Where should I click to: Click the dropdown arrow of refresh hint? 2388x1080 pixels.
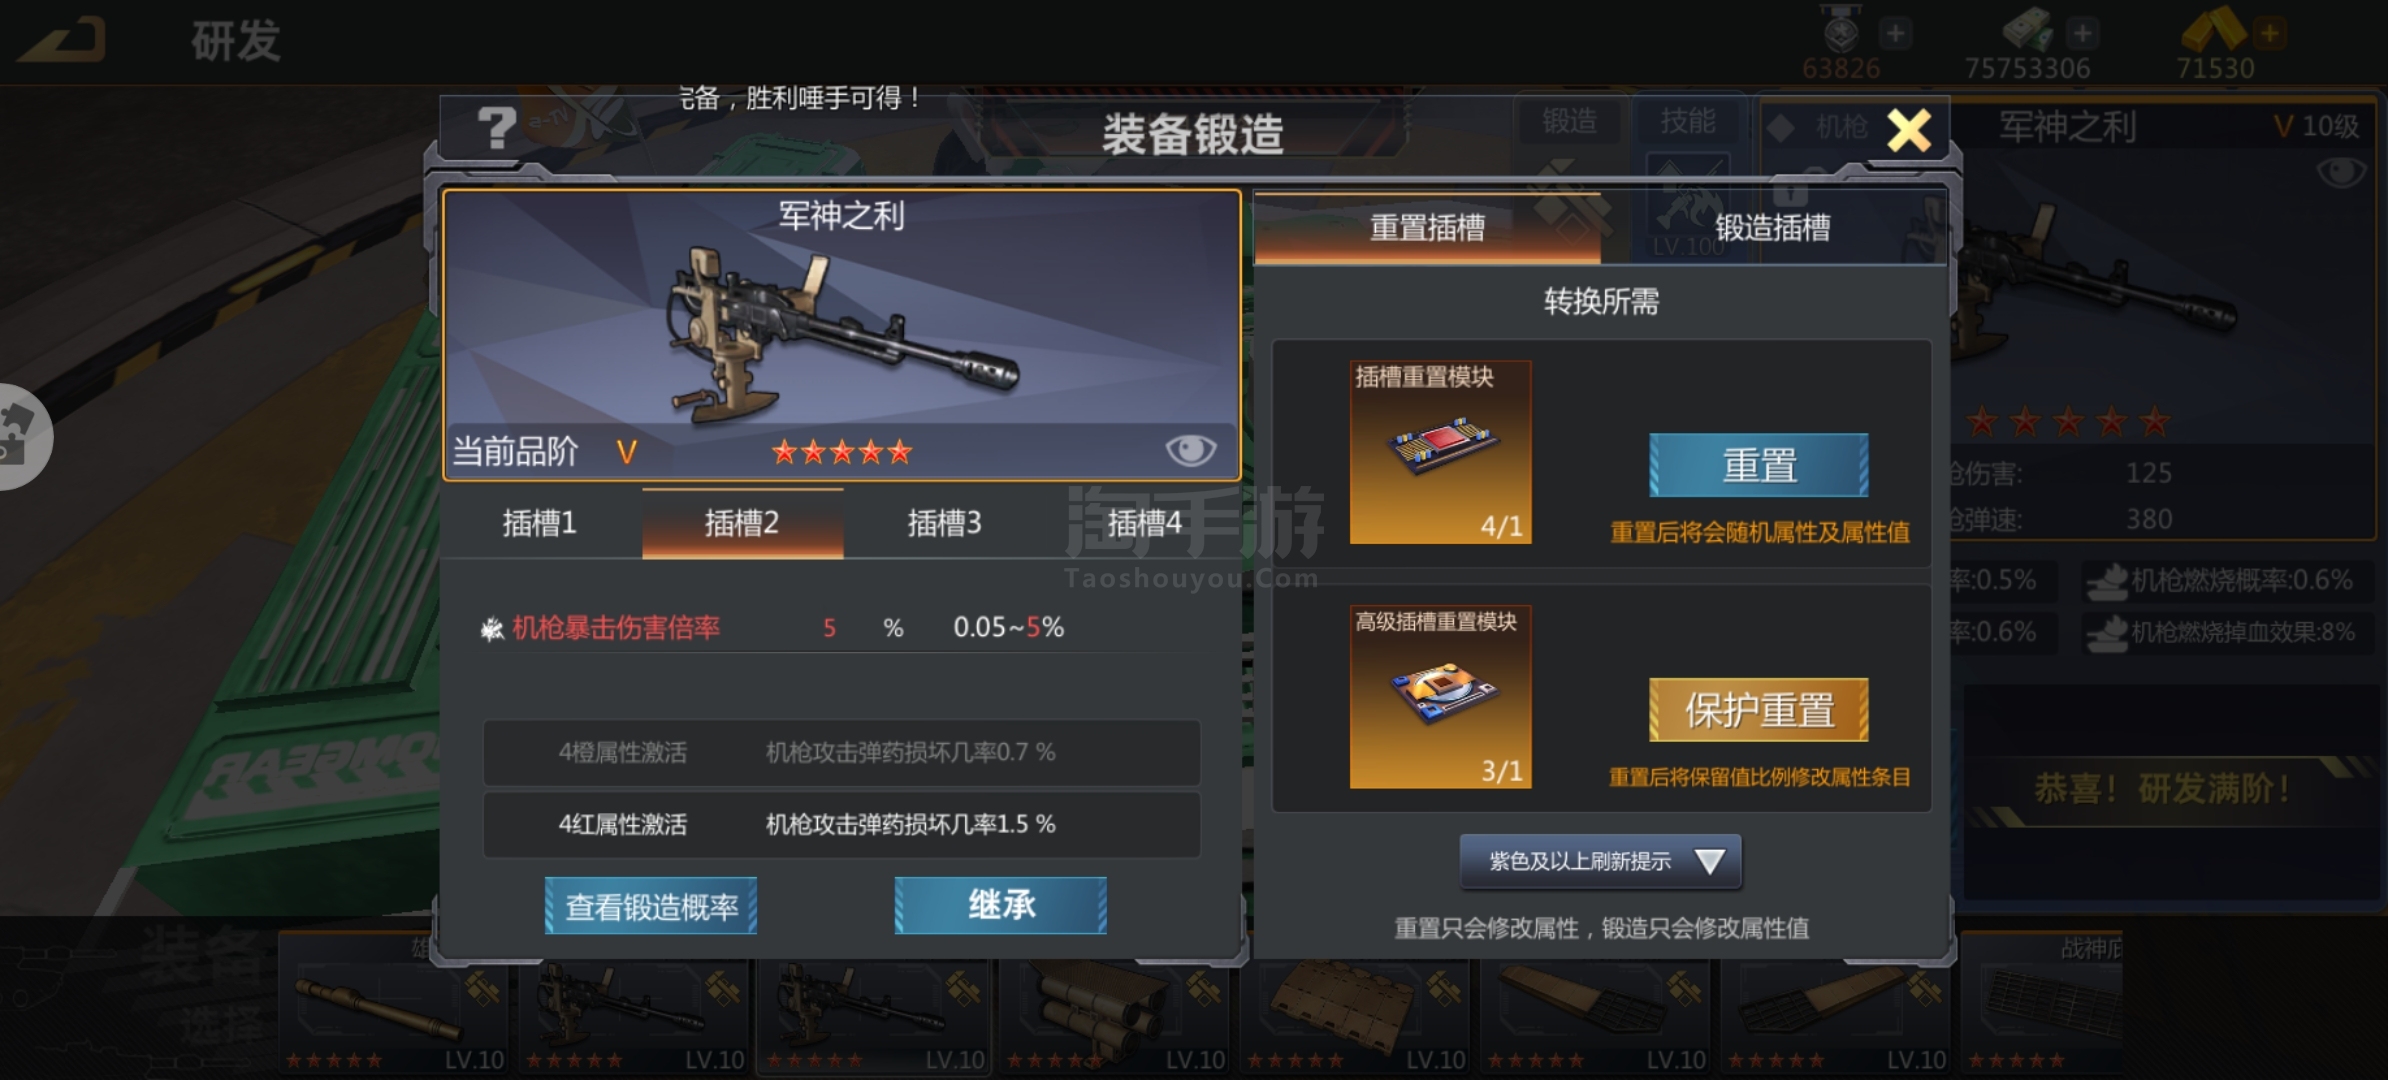1709,861
